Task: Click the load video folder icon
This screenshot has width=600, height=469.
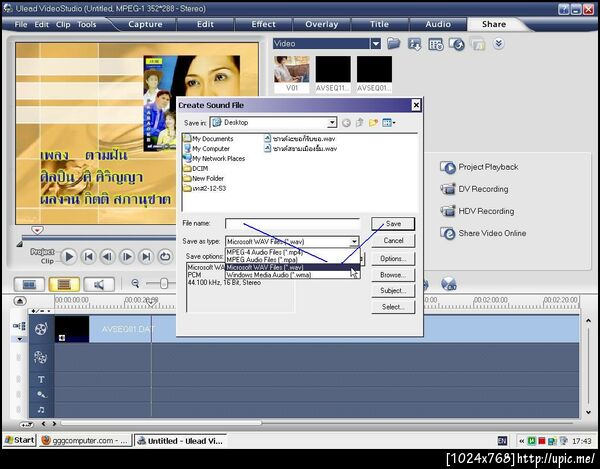Action: [393, 44]
